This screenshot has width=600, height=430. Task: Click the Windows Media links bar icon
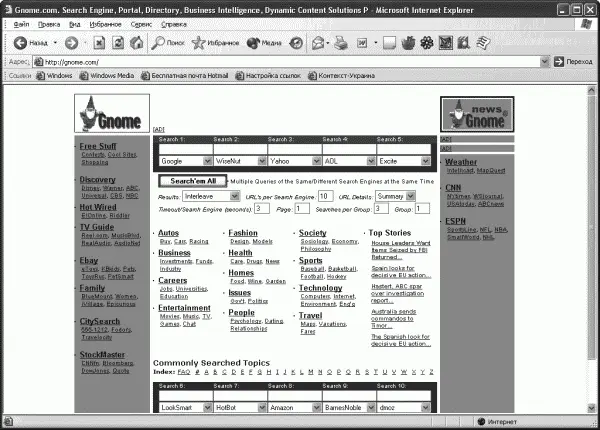click(x=84, y=76)
